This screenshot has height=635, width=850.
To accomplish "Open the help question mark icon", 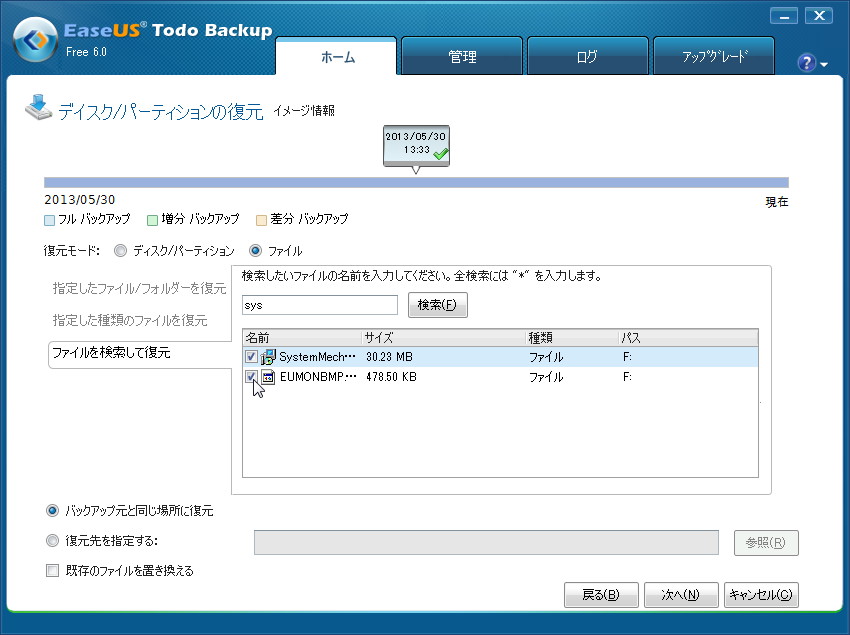I will pyautogui.click(x=806, y=63).
